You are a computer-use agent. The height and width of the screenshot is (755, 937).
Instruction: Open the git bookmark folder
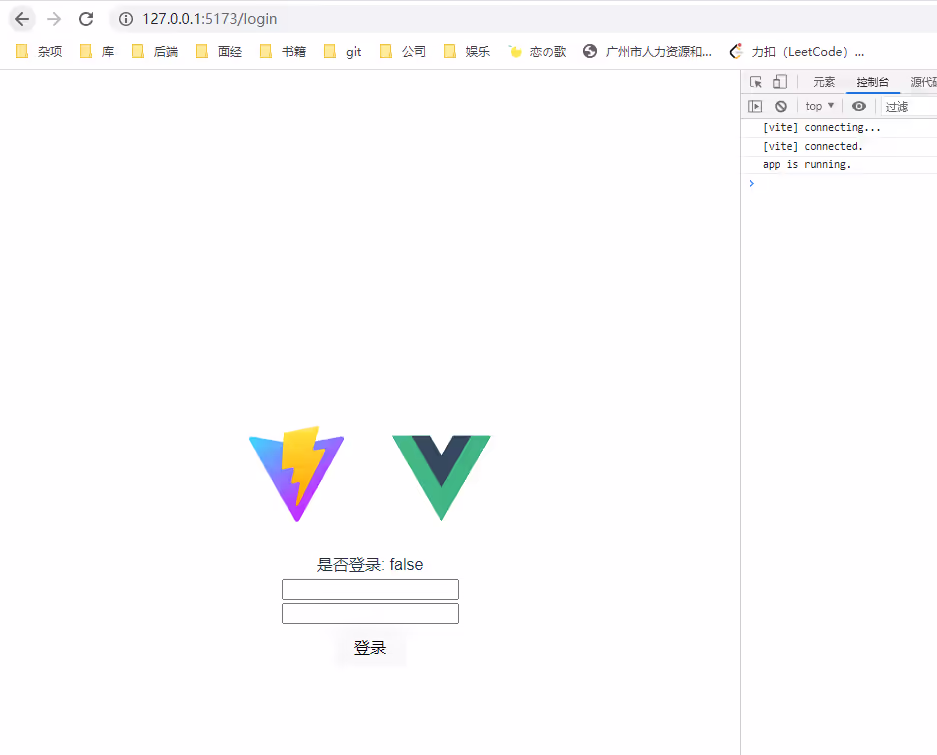[x=342, y=51]
